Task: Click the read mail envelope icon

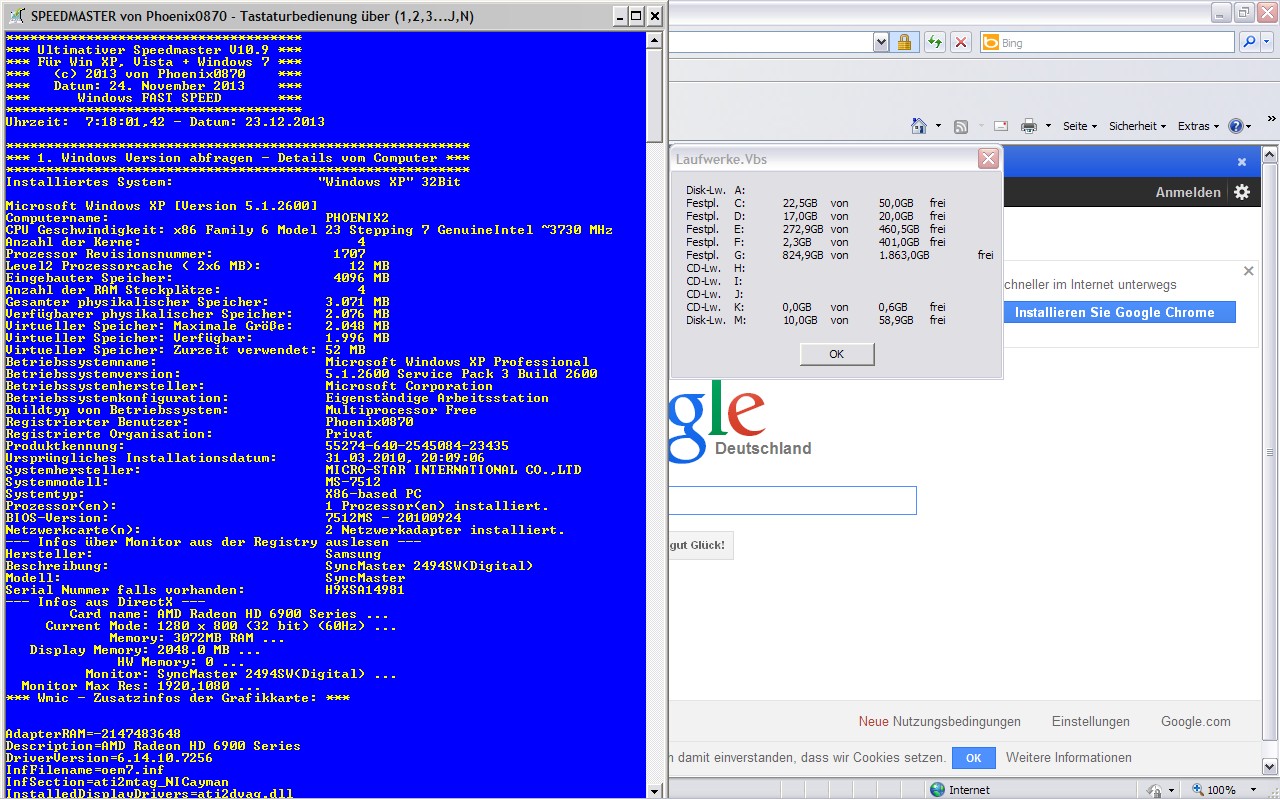Action: [1000, 126]
